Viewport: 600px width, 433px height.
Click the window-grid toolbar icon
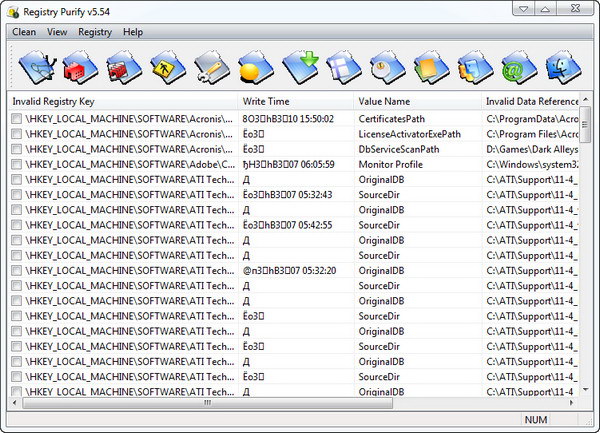[341, 68]
